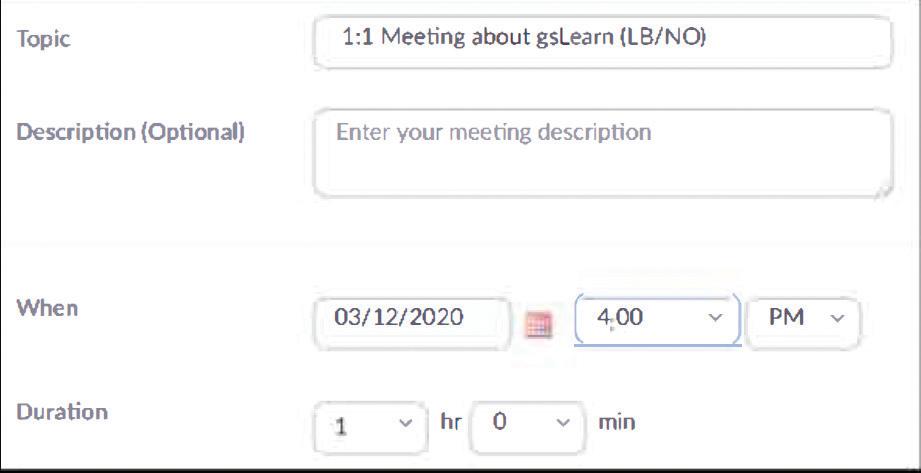Focus the meeting description text area

click(603, 153)
